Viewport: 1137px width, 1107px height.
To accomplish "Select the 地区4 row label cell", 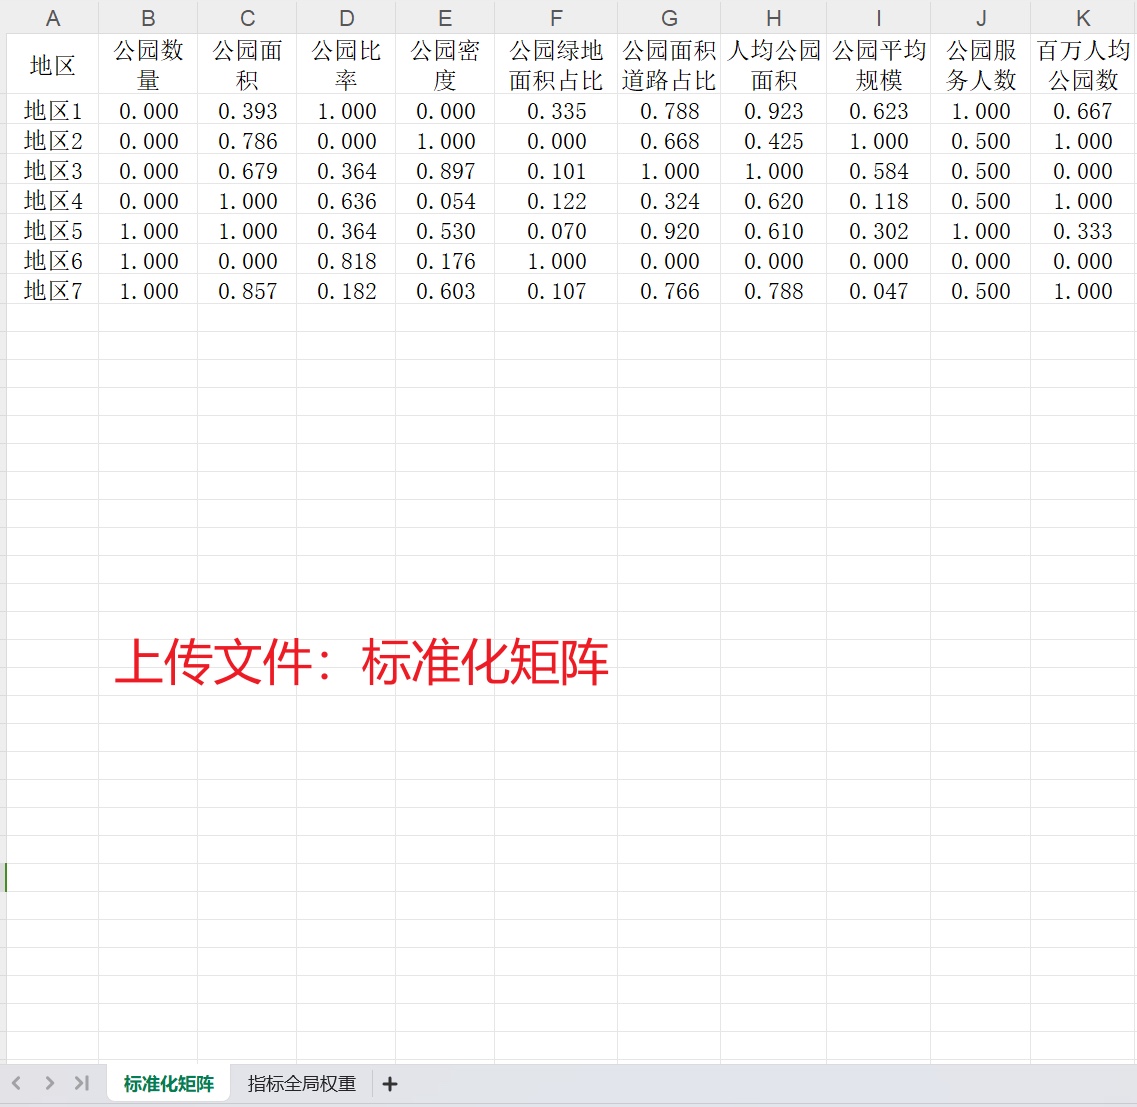I will 52,201.
